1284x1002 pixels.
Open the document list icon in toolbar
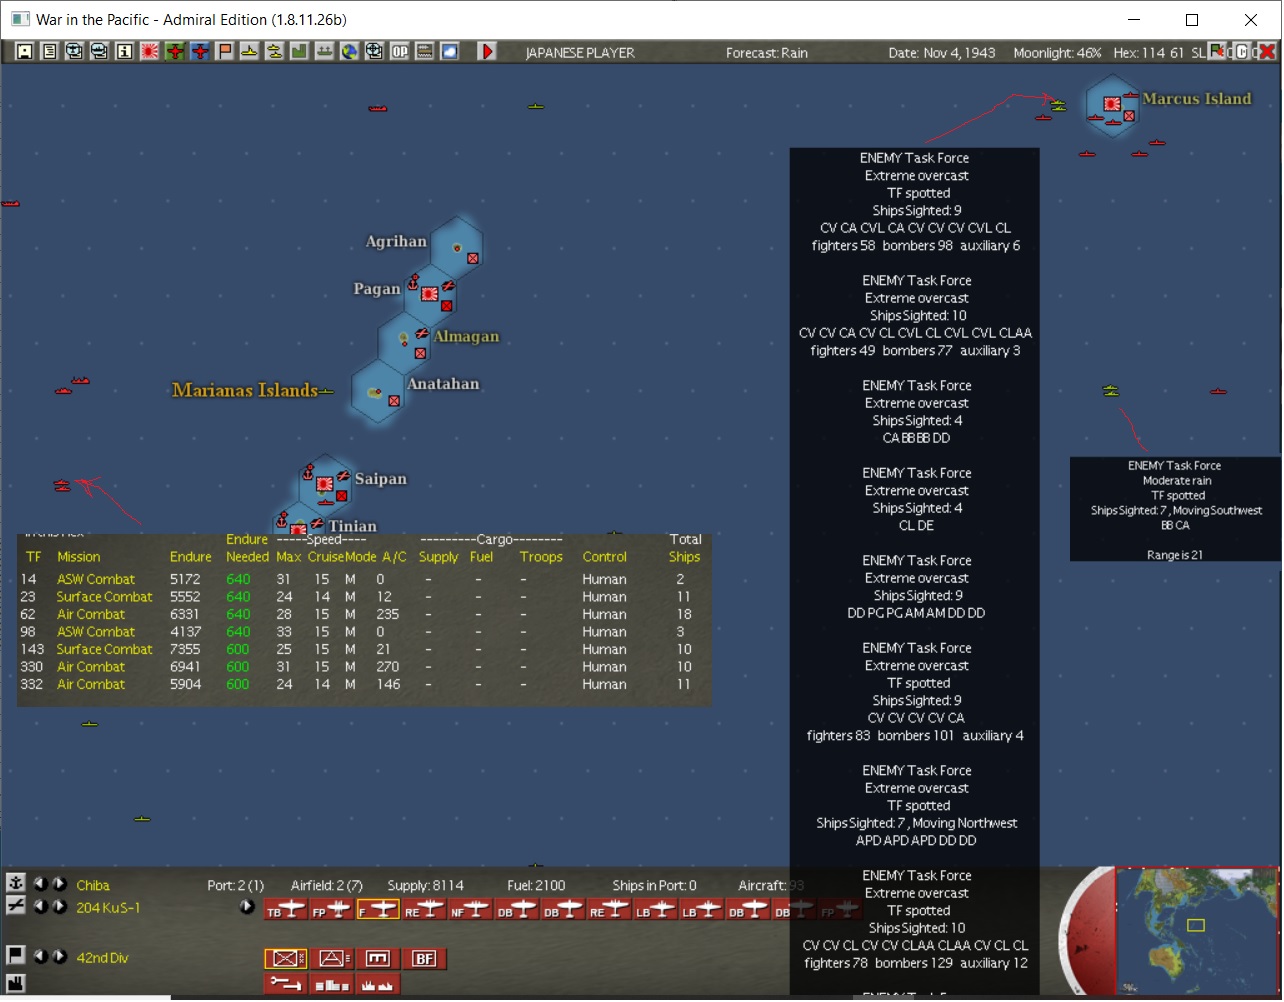coord(50,52)
